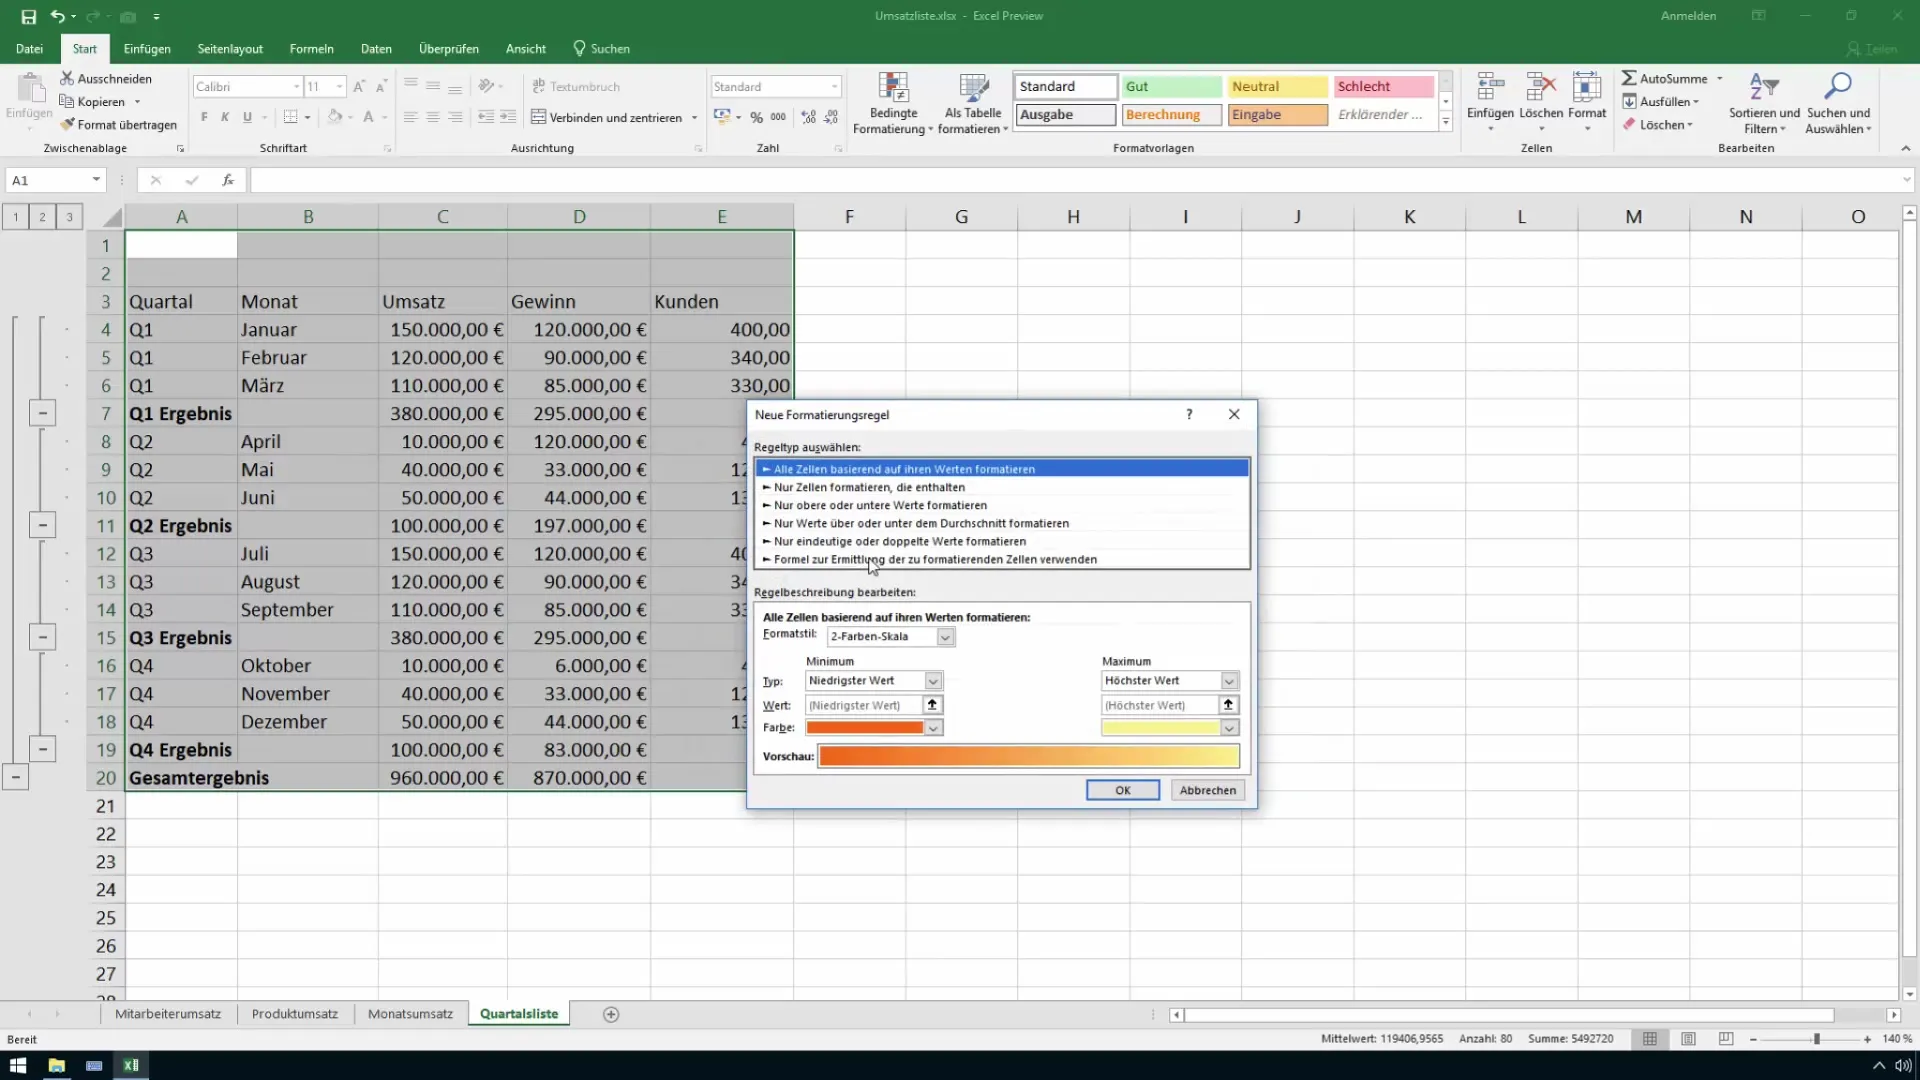This screenshot has width=1920, height=1080.
Task: Open the Minimum Typ dropdown
Action: click(x=933, y=681)
